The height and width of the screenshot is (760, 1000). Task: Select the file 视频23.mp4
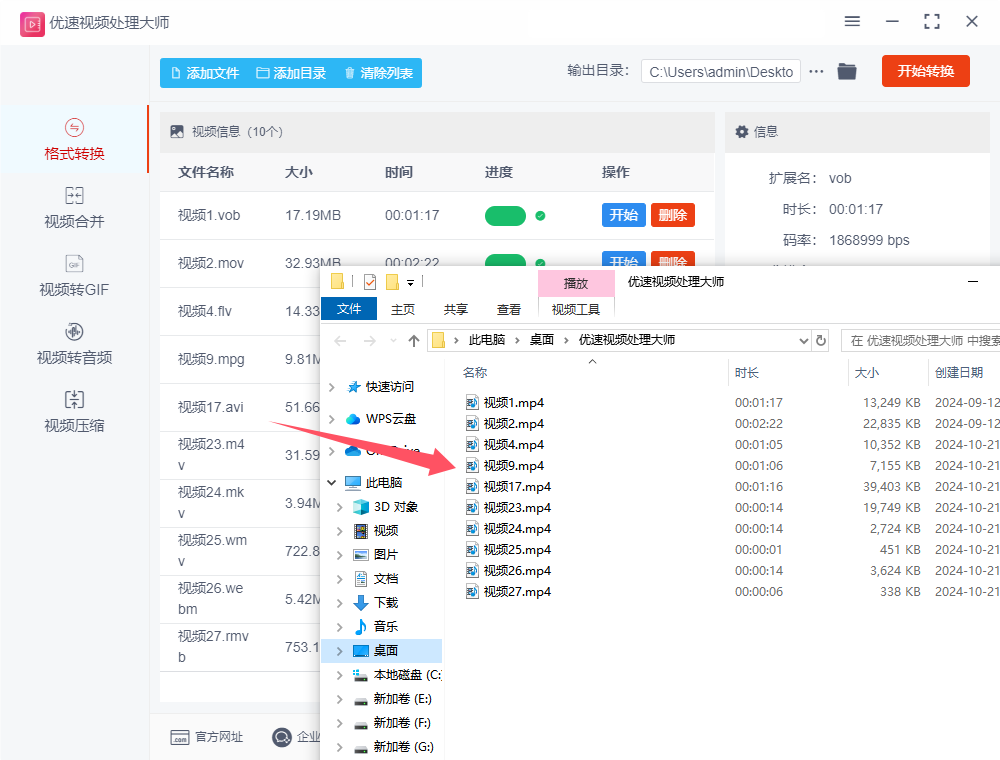pos(517,508)
